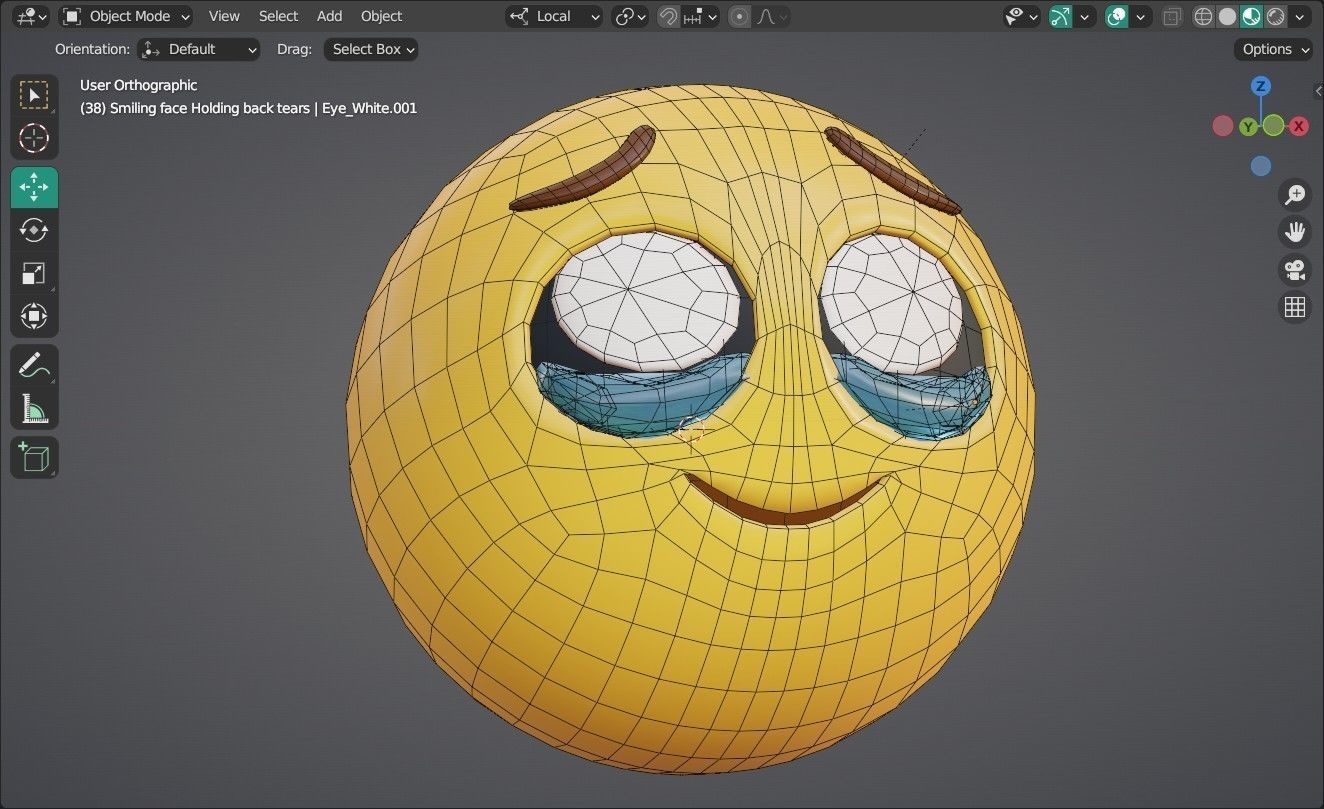Toggle proportional editing
The height and width of the screenshot is (809, 1324).
[739, 16]
